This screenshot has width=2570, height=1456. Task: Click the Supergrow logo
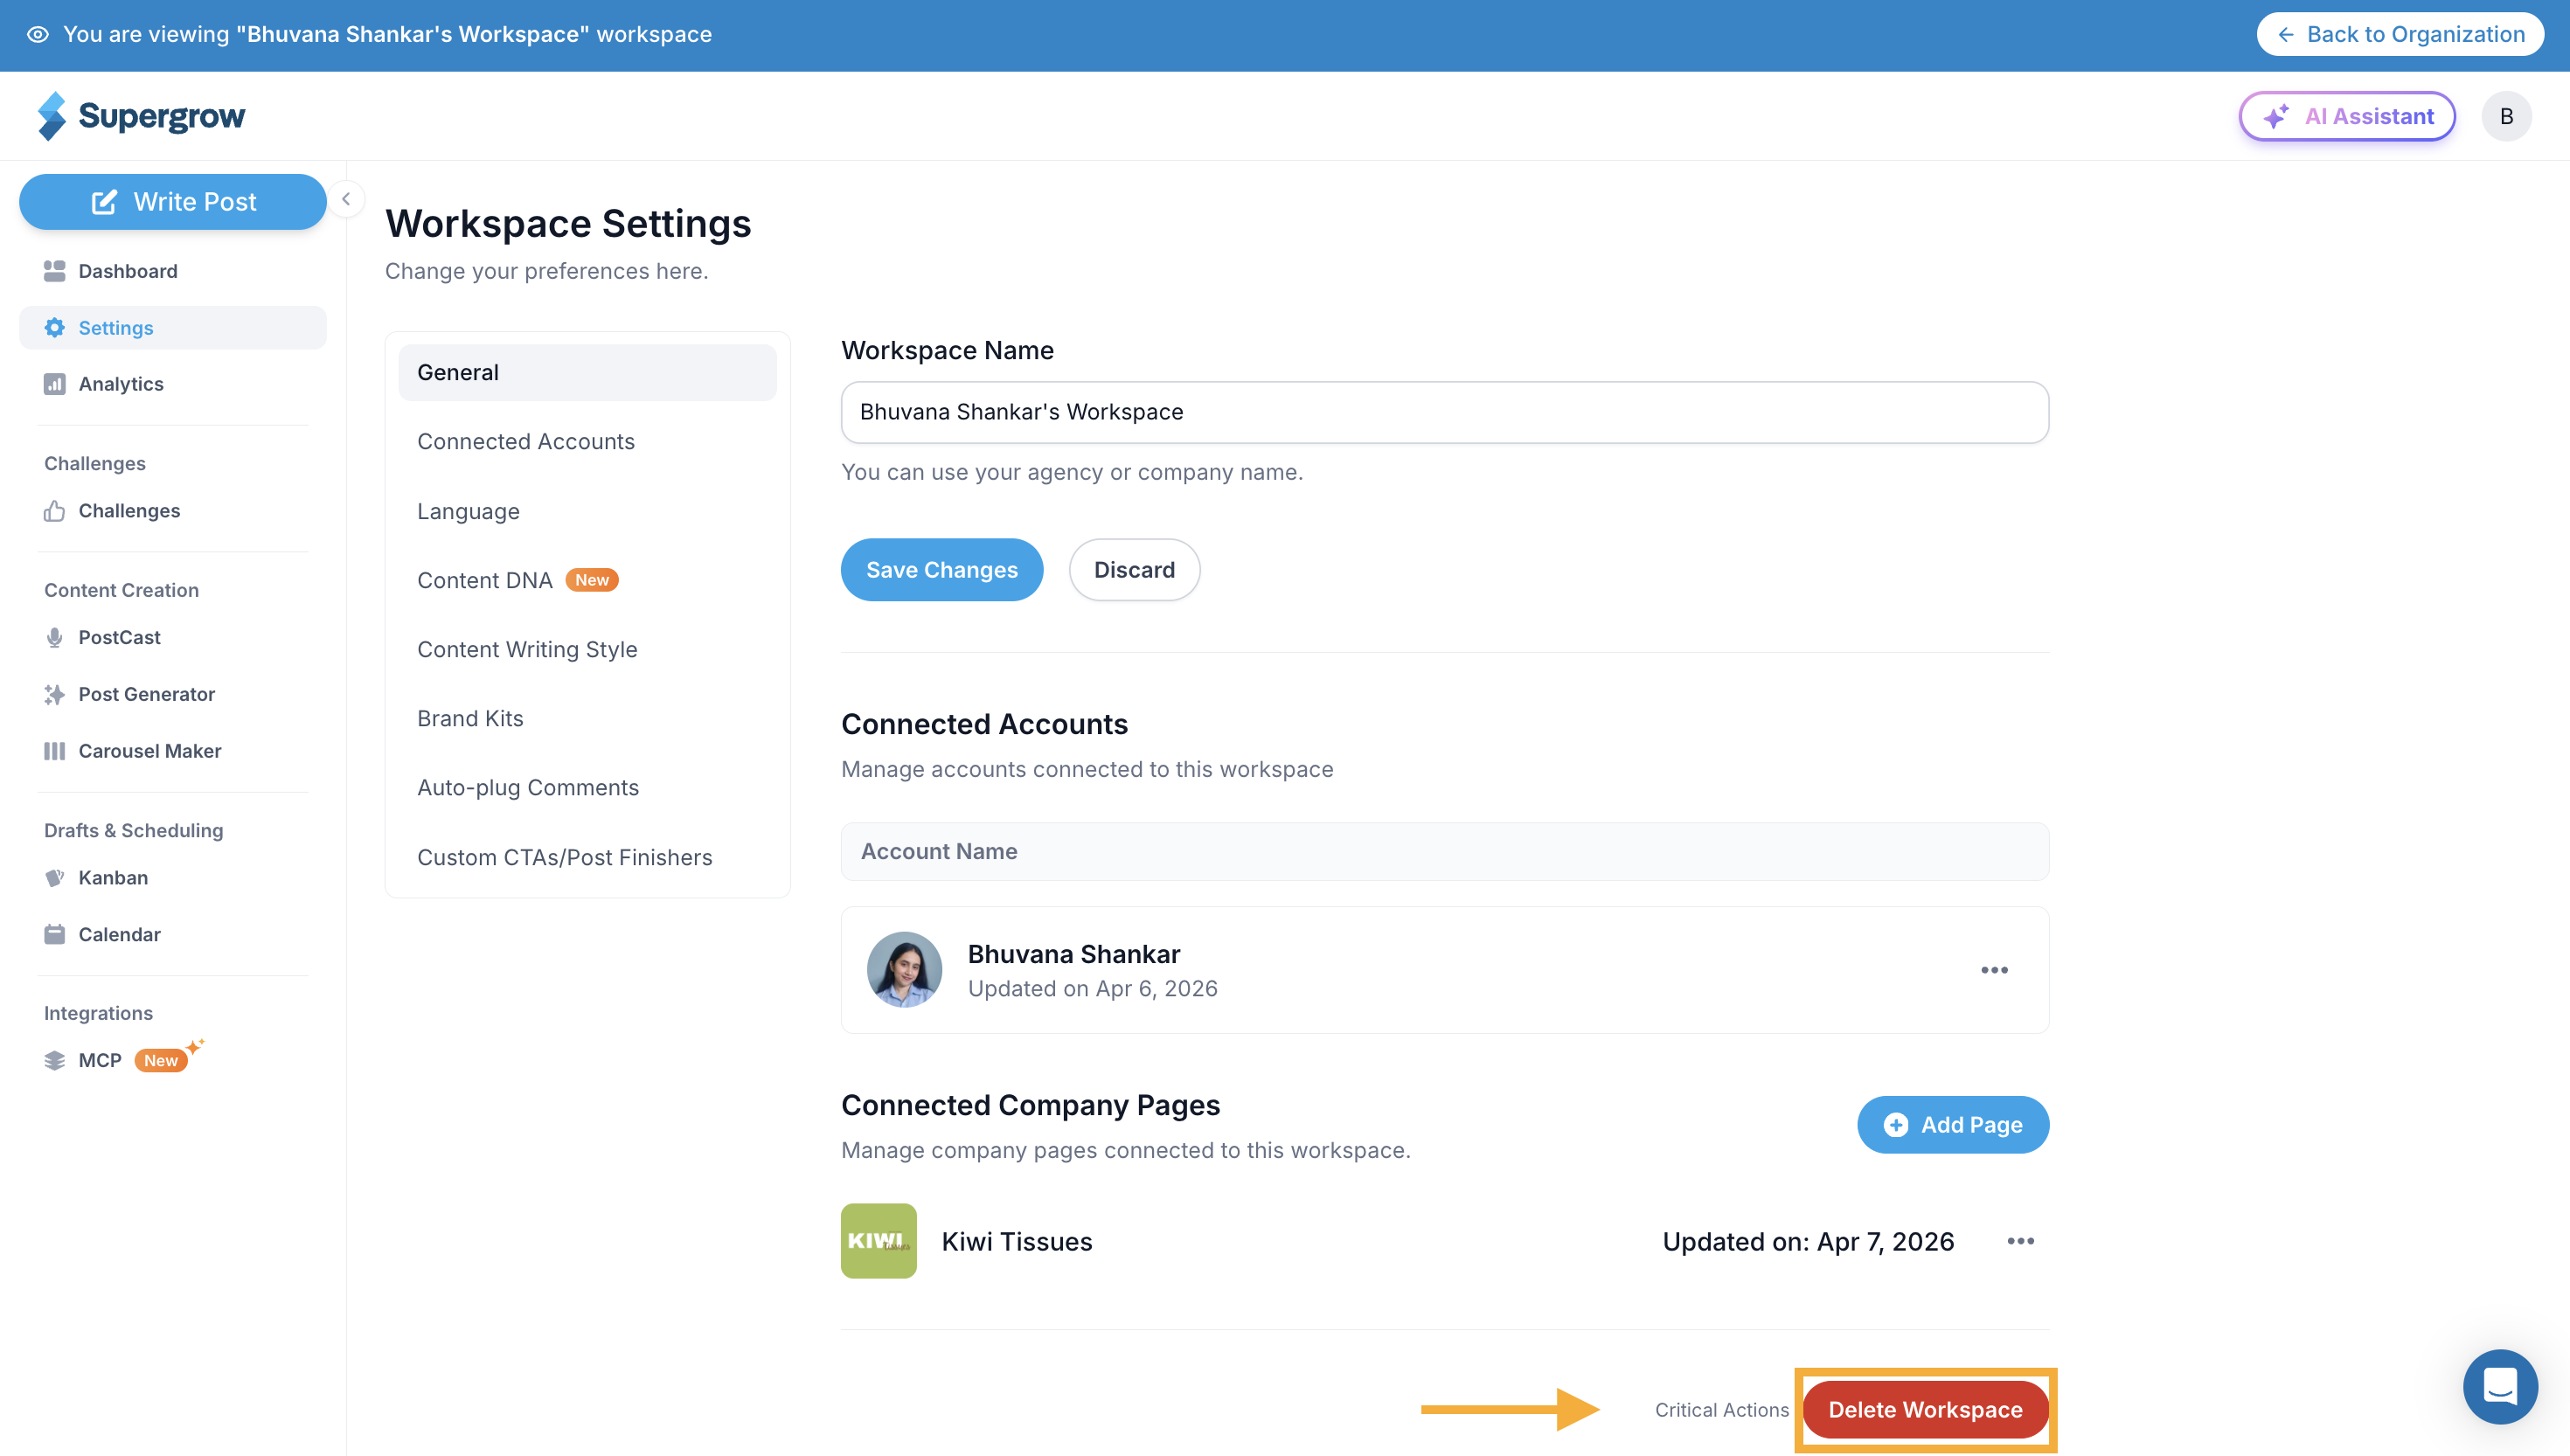141,116
